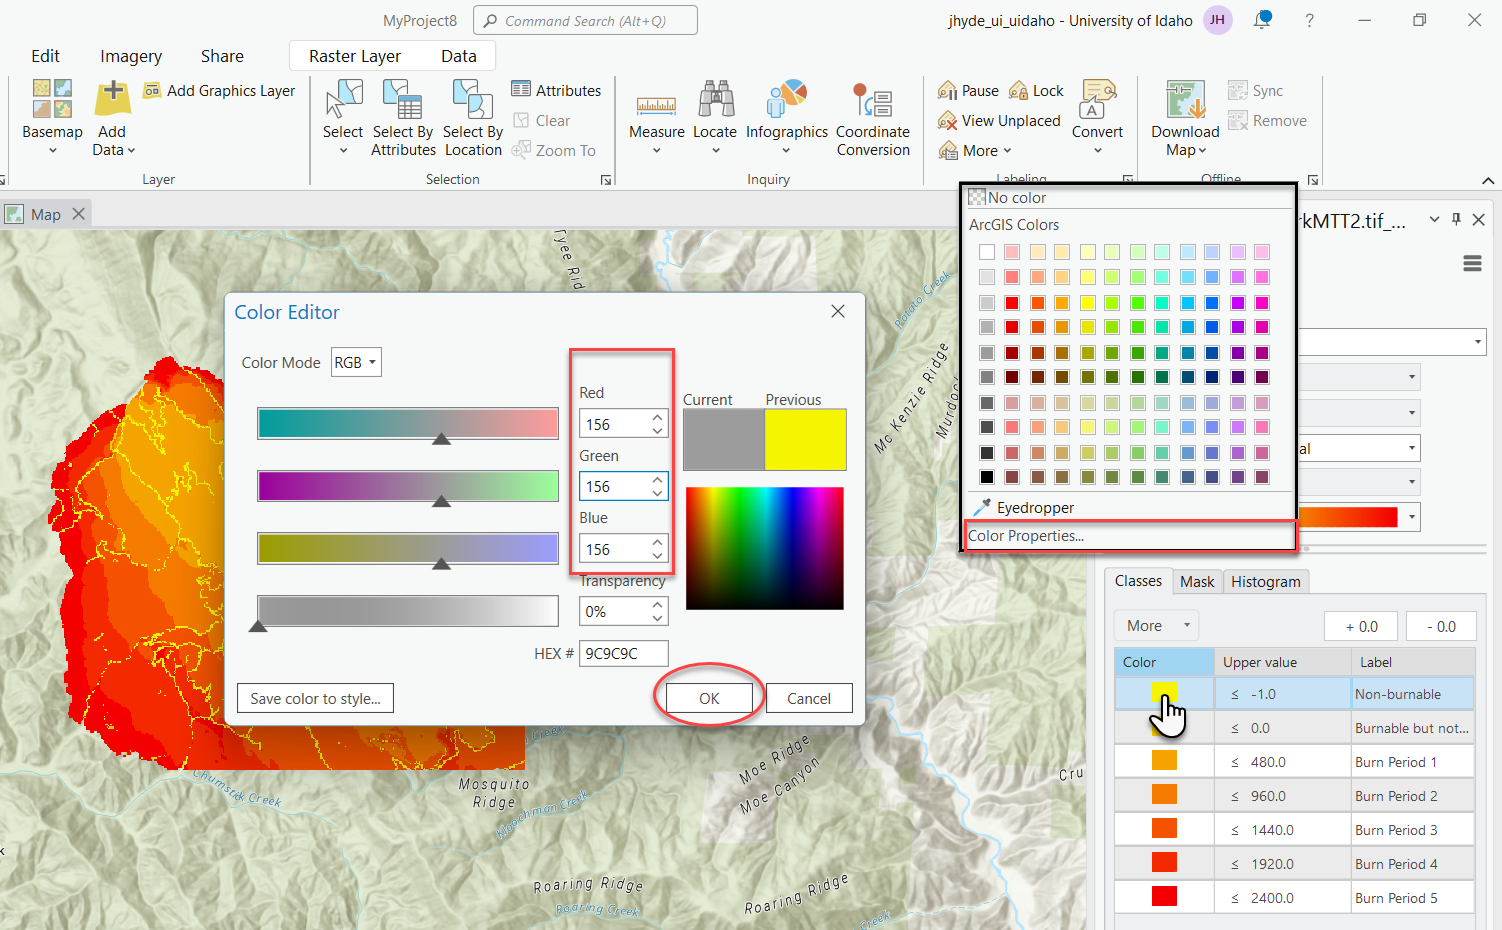This screenshot has width=1502, height=930.
Task: Click the Download Map icon
Action: coord(1185,99)
